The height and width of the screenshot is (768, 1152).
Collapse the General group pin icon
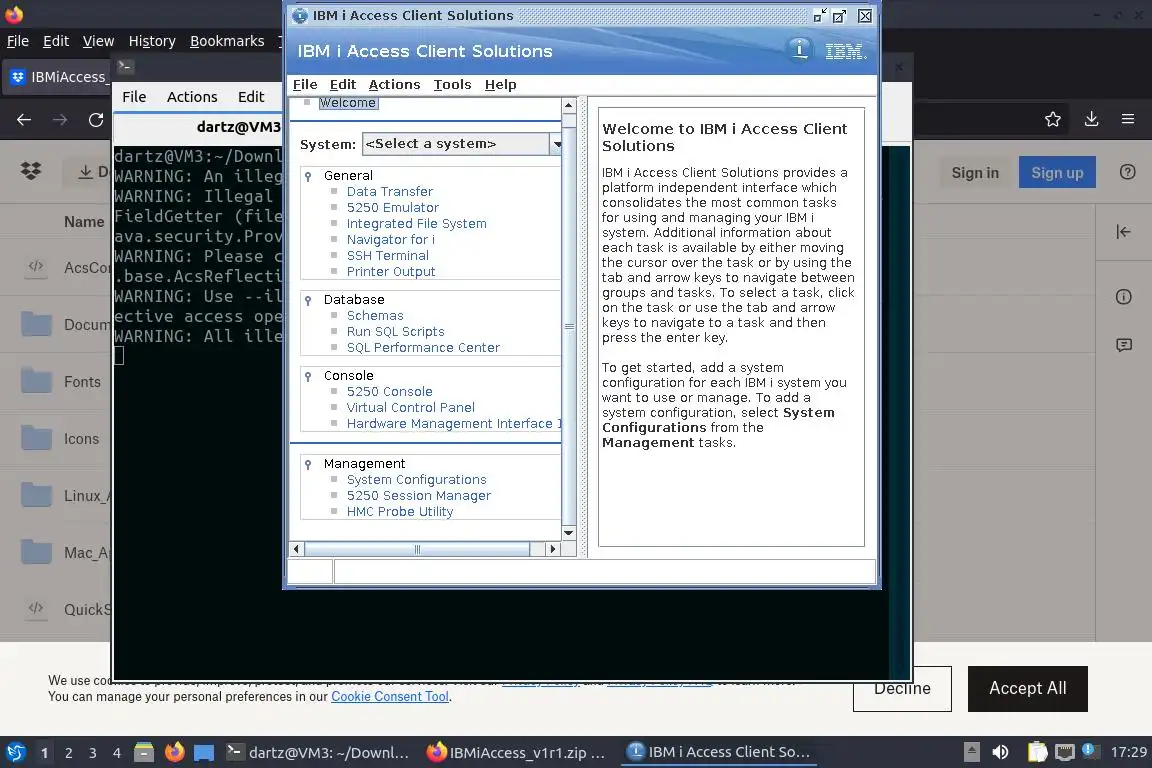(x=308, y=176)
